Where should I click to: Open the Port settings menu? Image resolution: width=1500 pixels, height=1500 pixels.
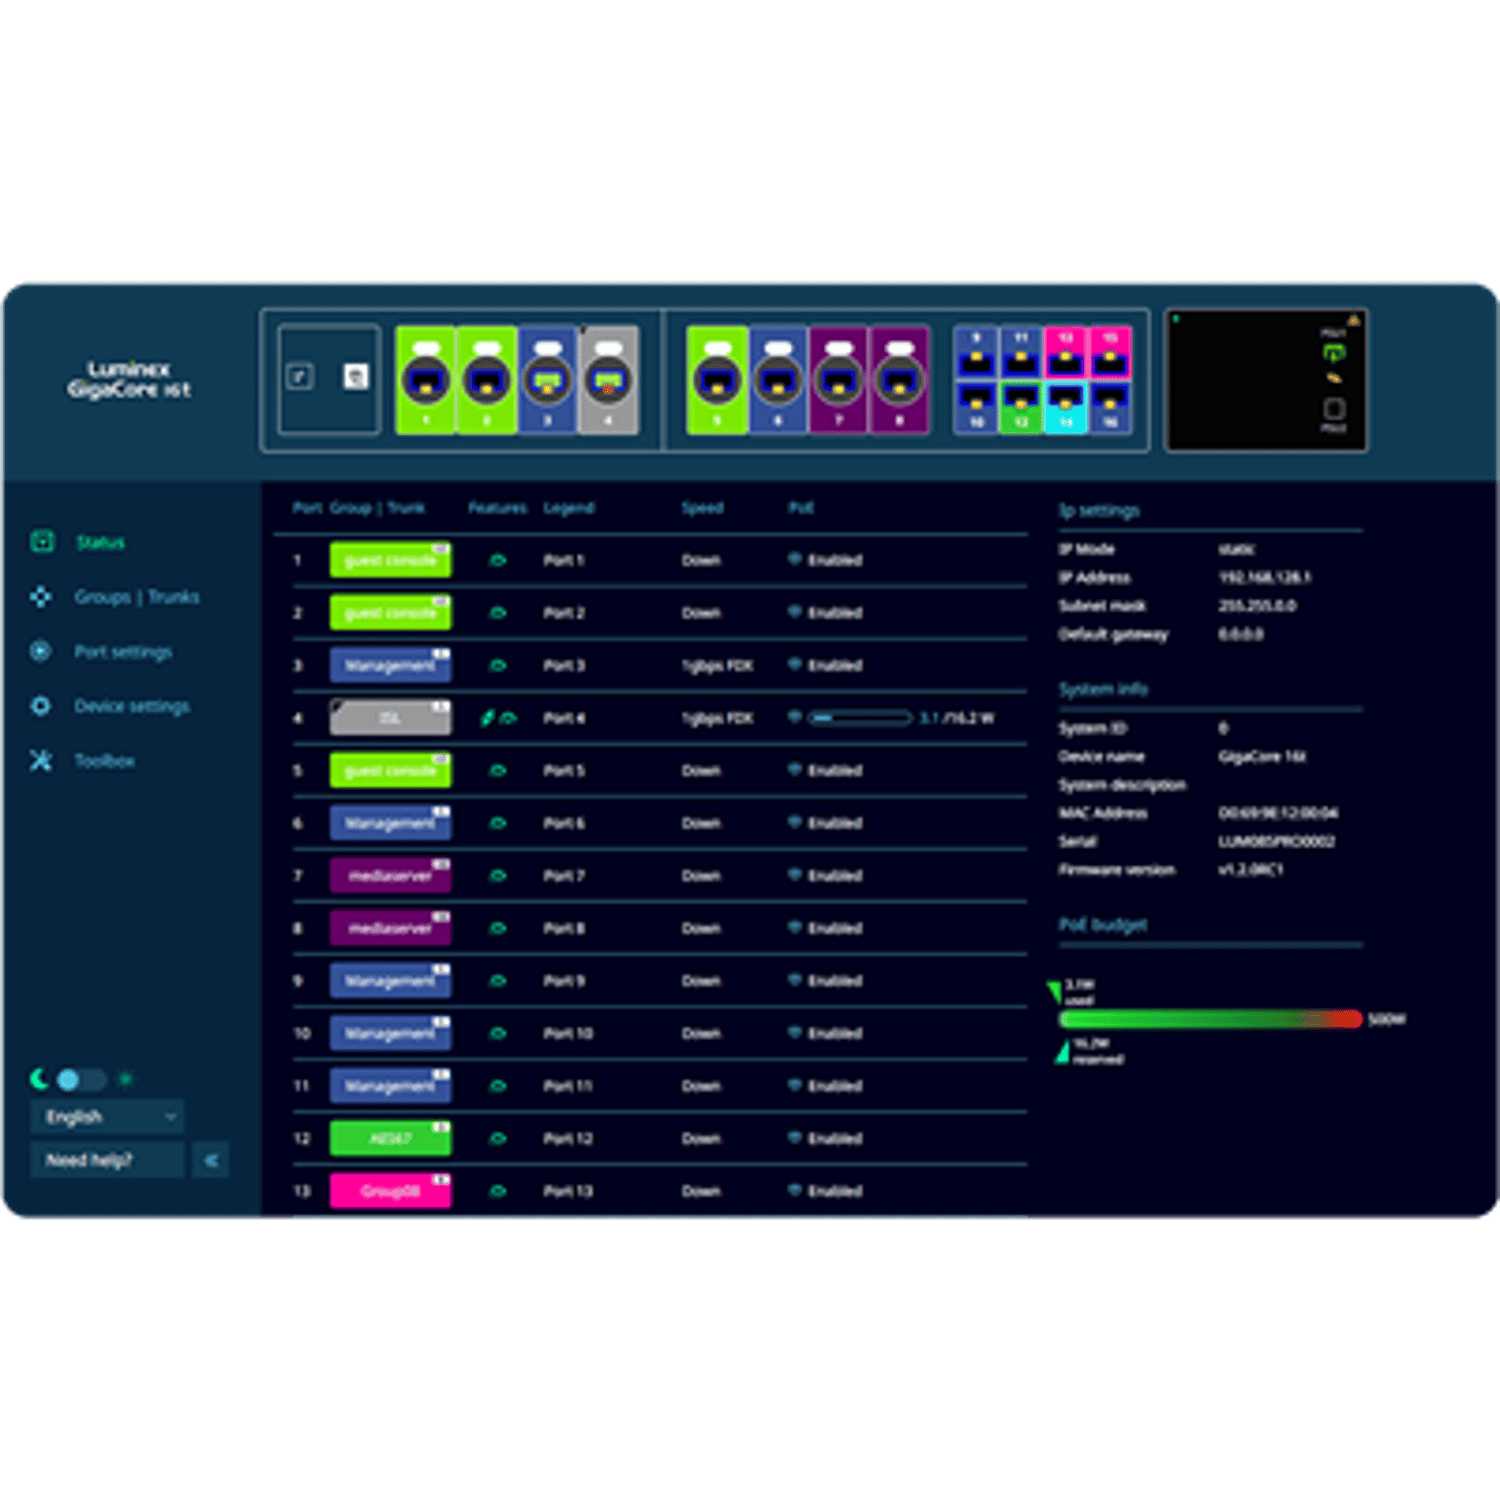[123, 652]
